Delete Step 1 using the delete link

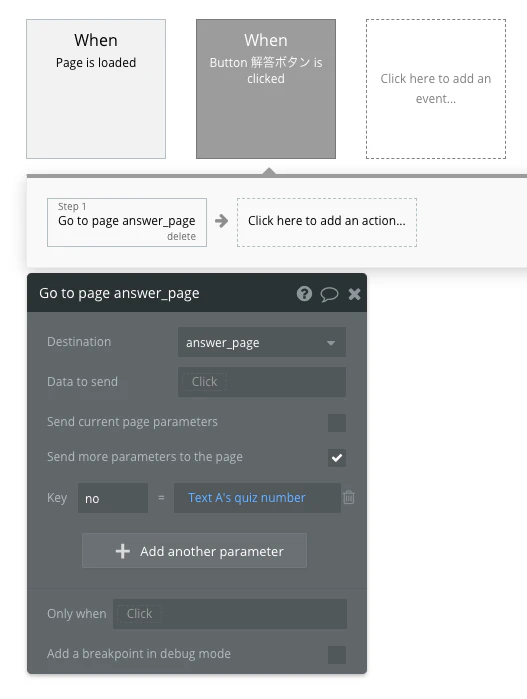(181, 236)
